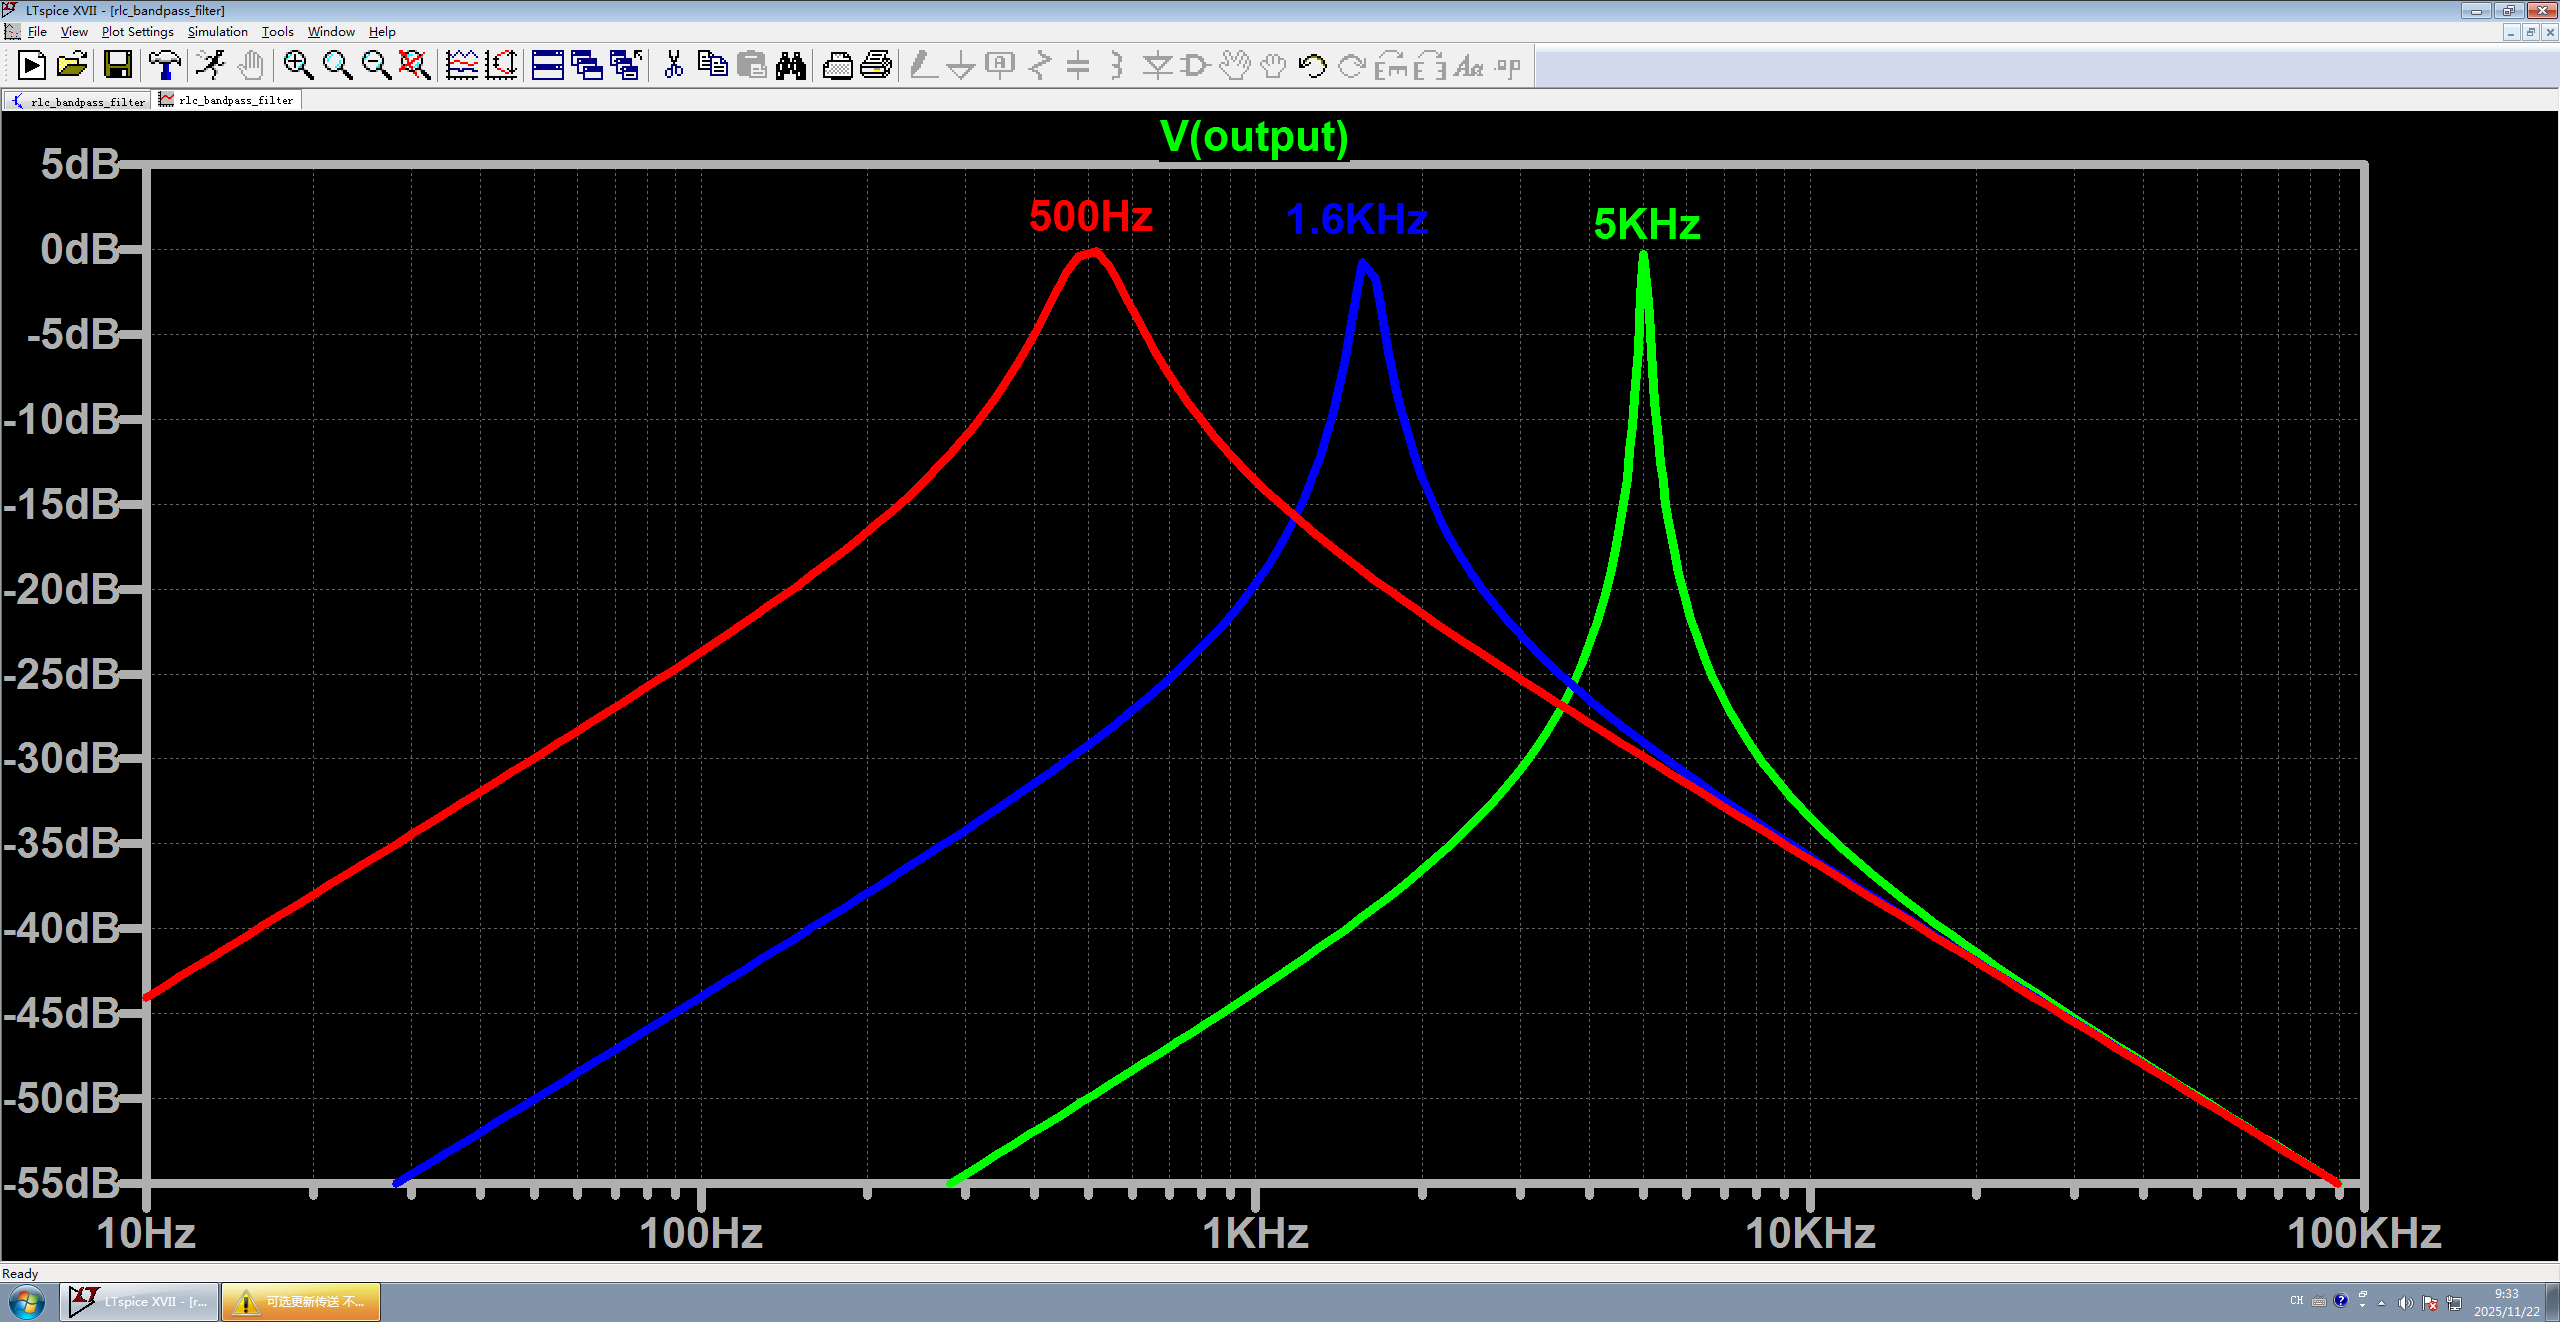Click the Autorange axes icon
The image size is (2560, 1322).
(501, 66)
